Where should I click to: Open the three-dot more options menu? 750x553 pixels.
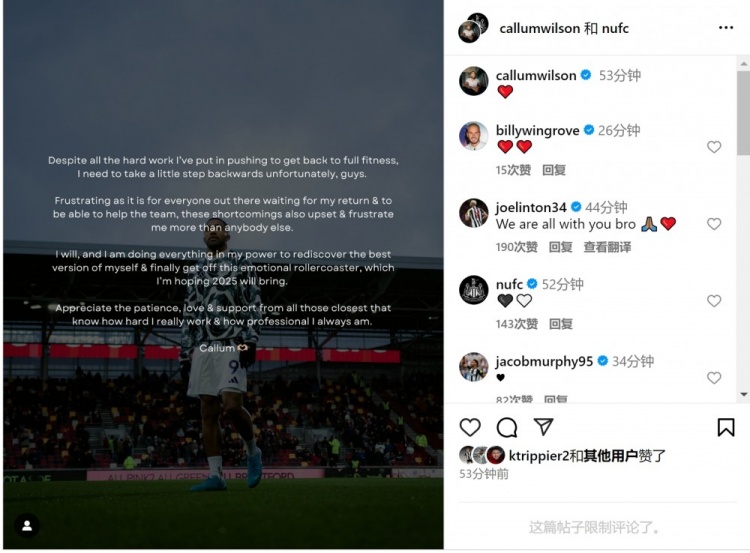[x=726, y=28]
